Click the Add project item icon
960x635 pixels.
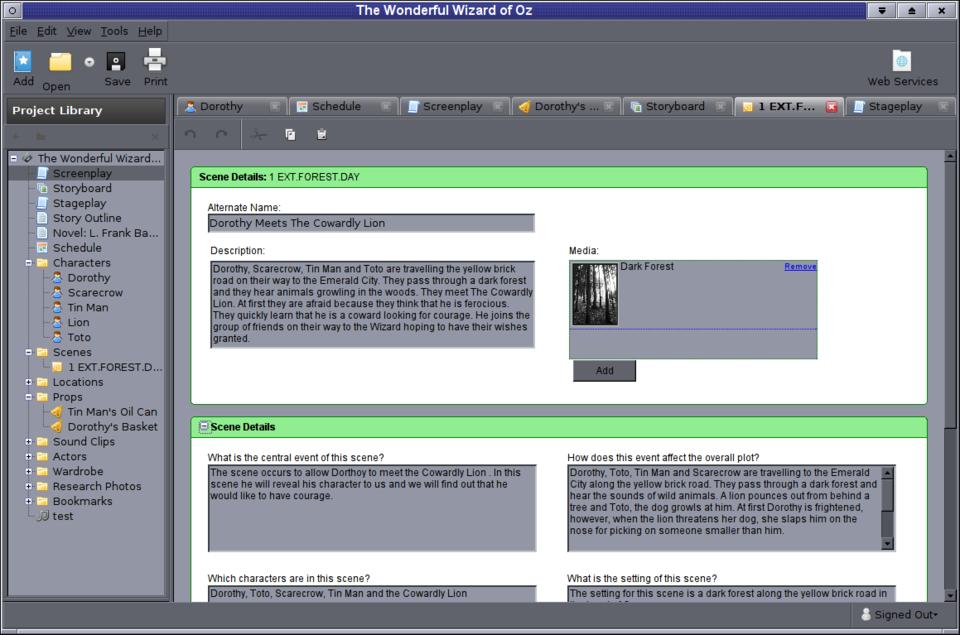(x=22, y=62)
